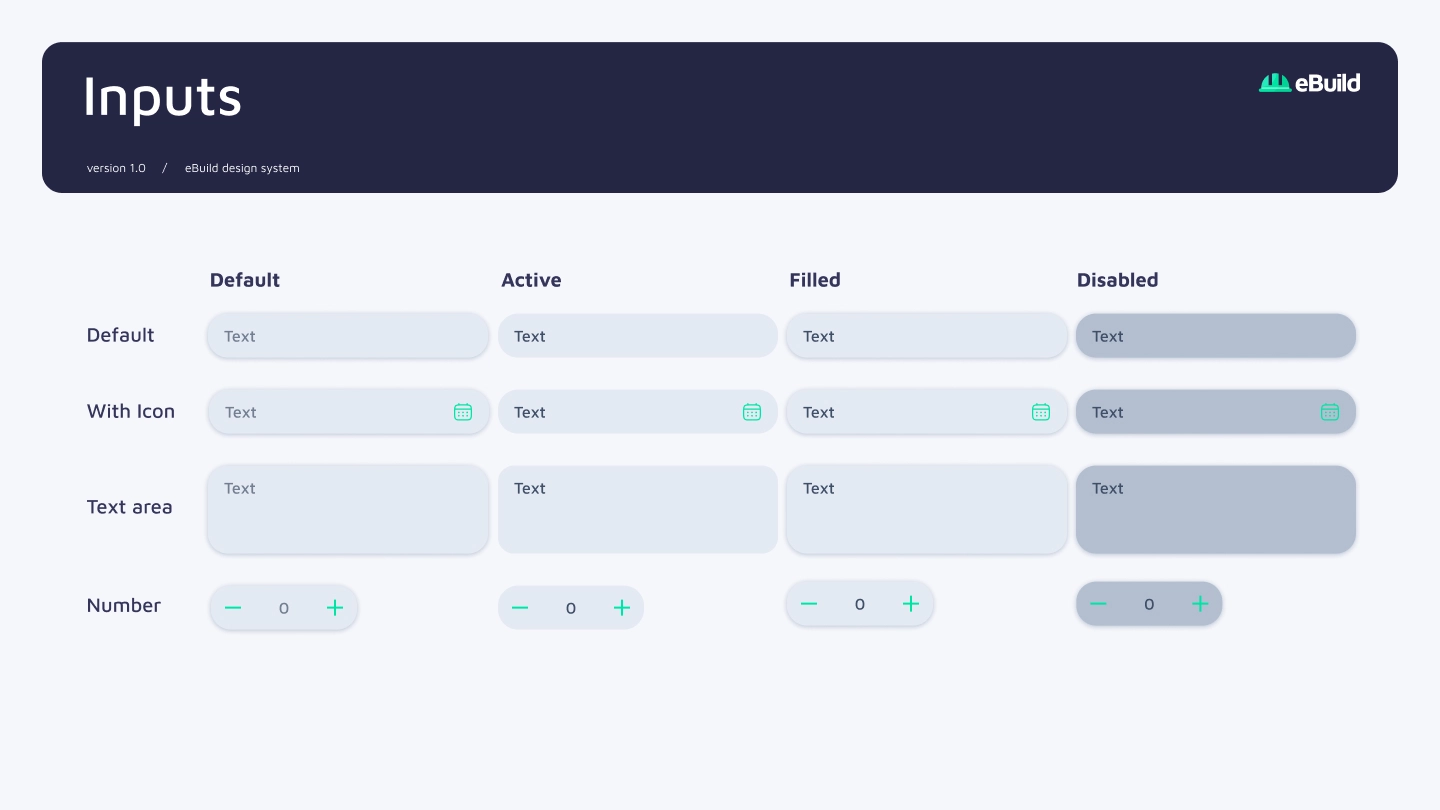Click minus on the Disabled number stepper

[1098, 604]
